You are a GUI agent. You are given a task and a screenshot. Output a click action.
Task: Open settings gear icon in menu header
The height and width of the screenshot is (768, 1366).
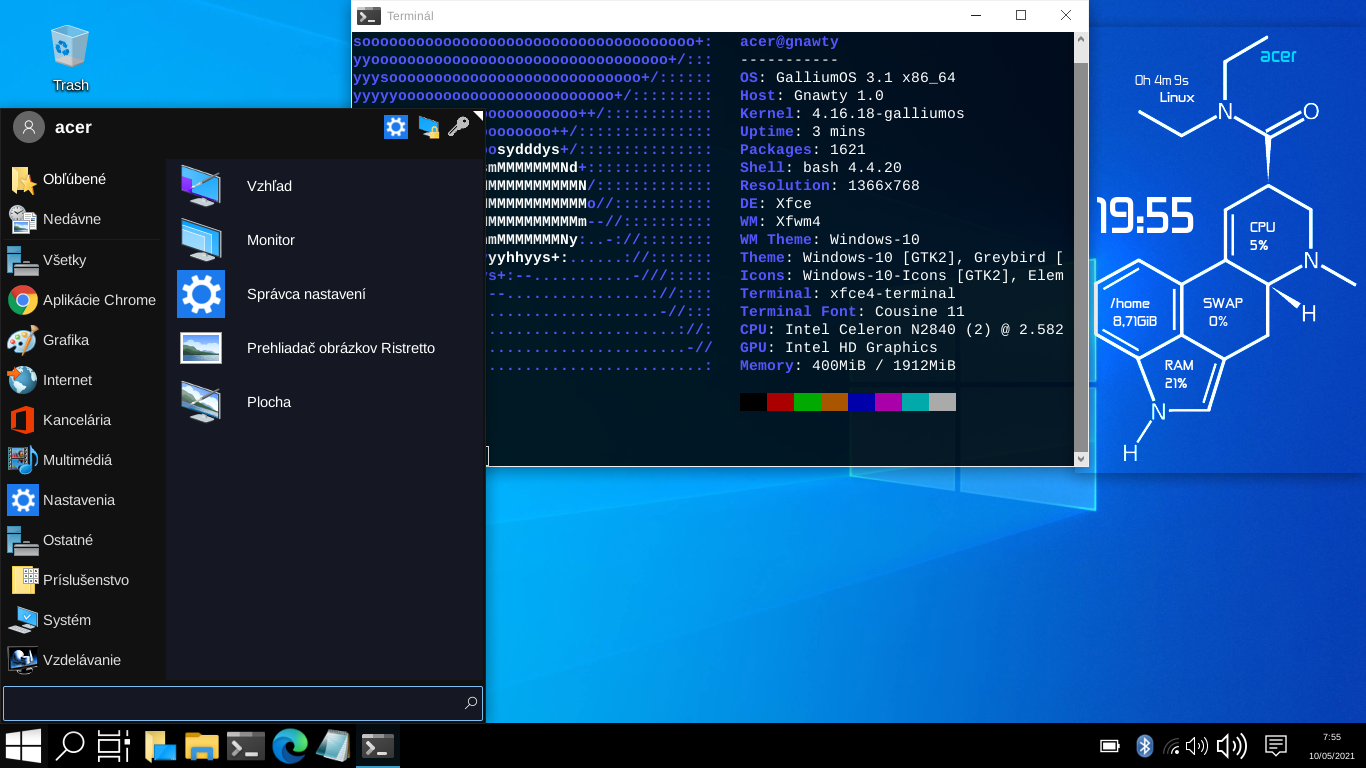[396, 127]
